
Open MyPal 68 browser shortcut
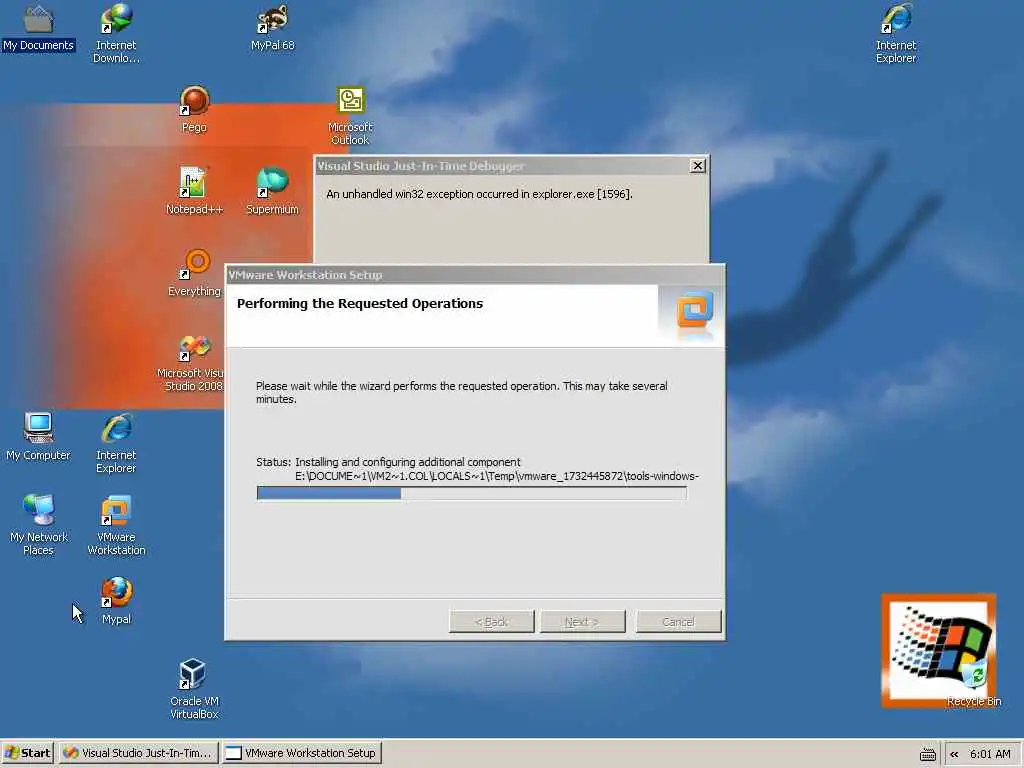coord(272,29)
